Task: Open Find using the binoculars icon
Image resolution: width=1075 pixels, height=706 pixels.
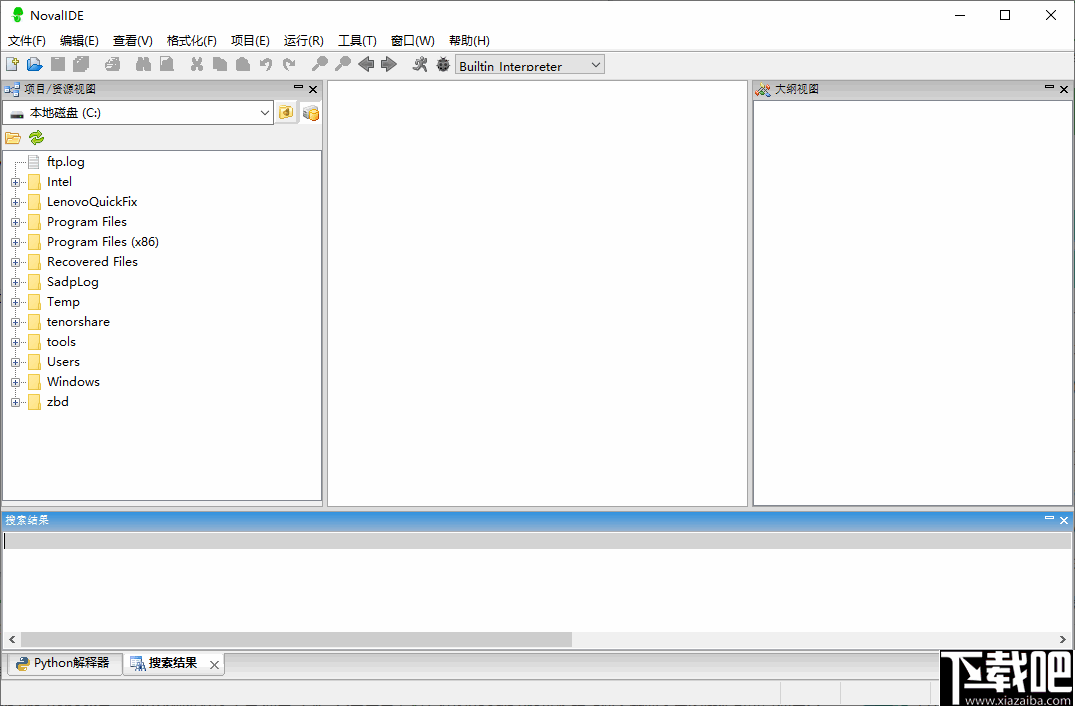Action: [143, 64]
